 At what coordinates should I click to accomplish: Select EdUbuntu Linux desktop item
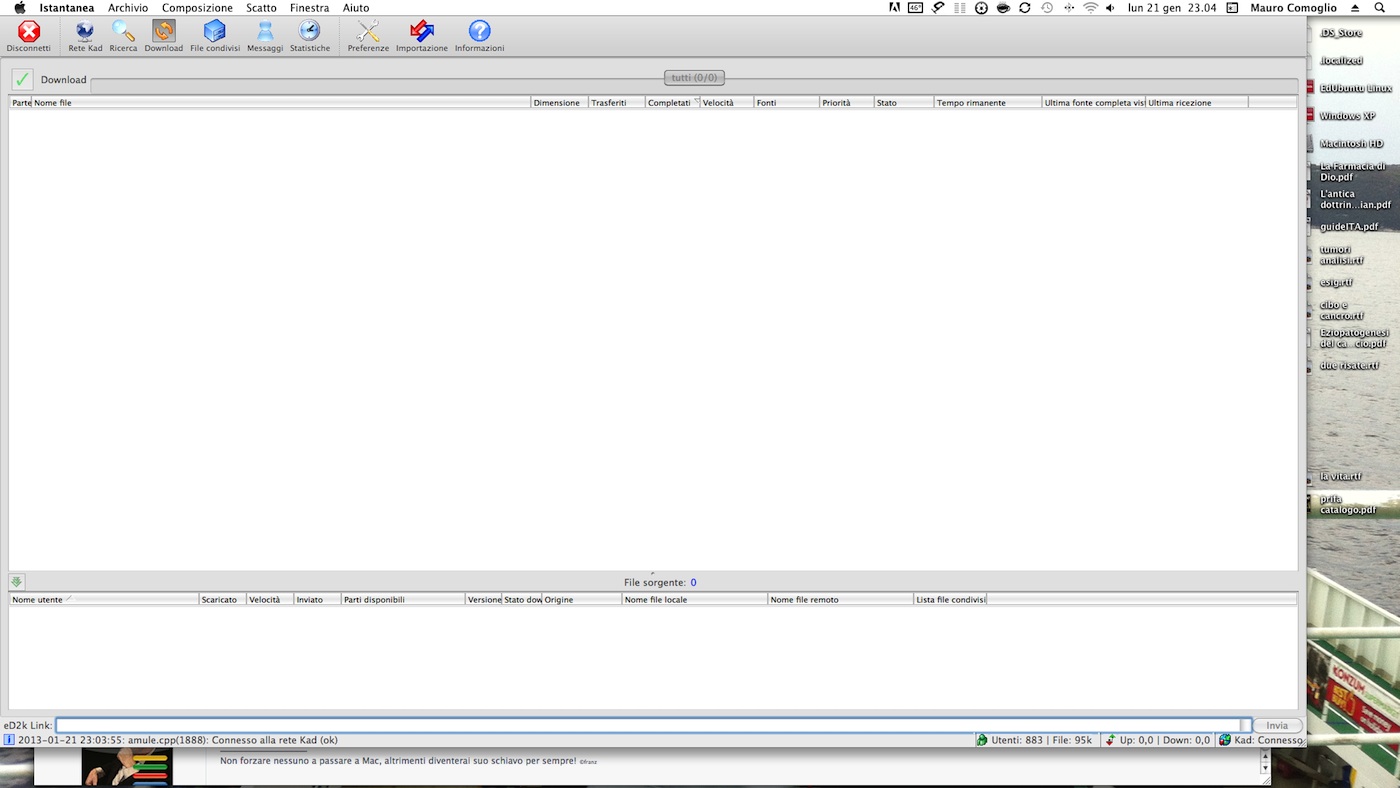(1355, 88)
